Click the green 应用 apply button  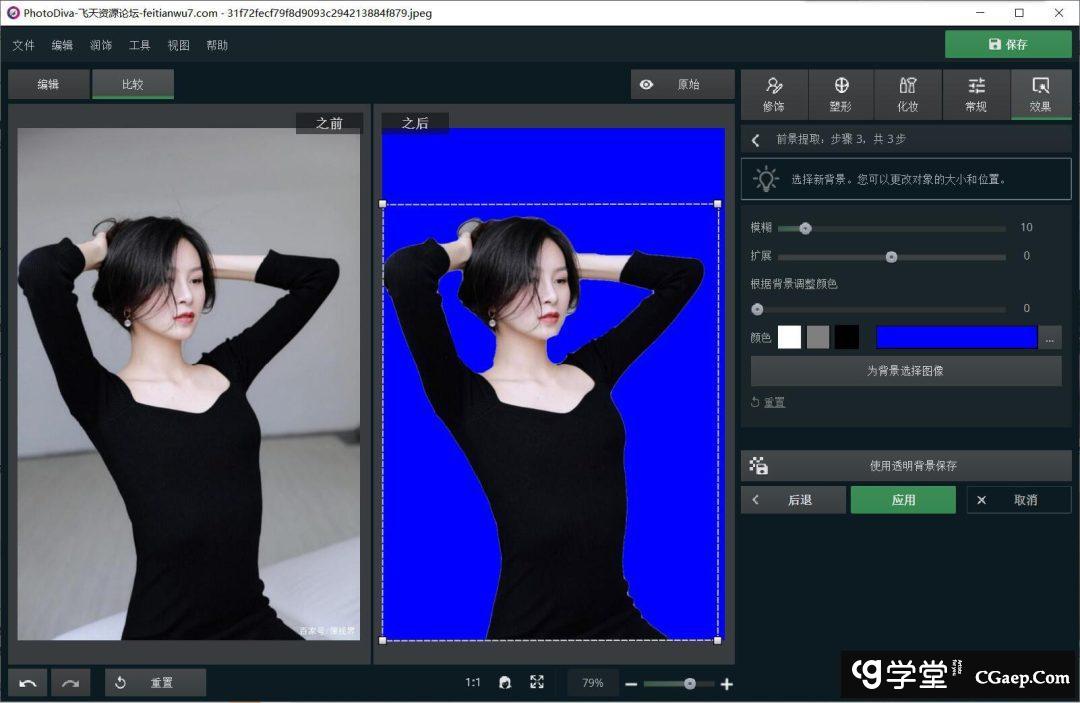[903, 500]
